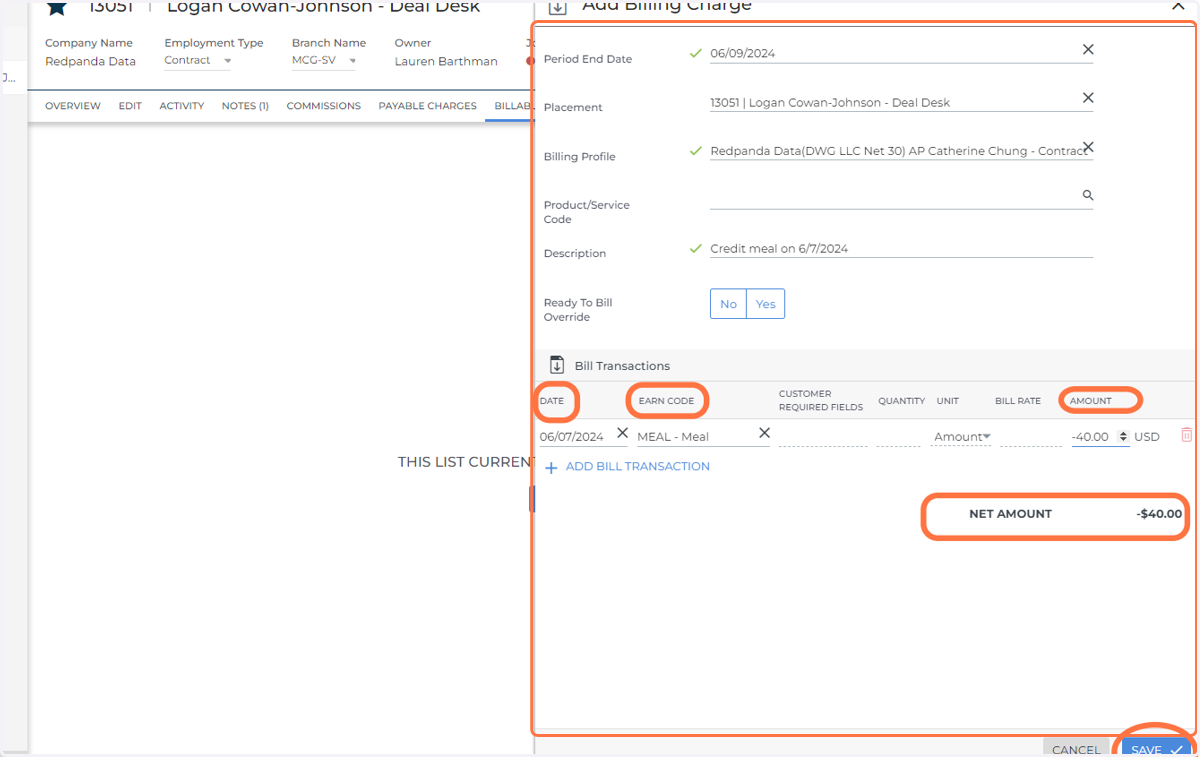Open the Branch Name MCG-SV dropdown

[324, 61]
